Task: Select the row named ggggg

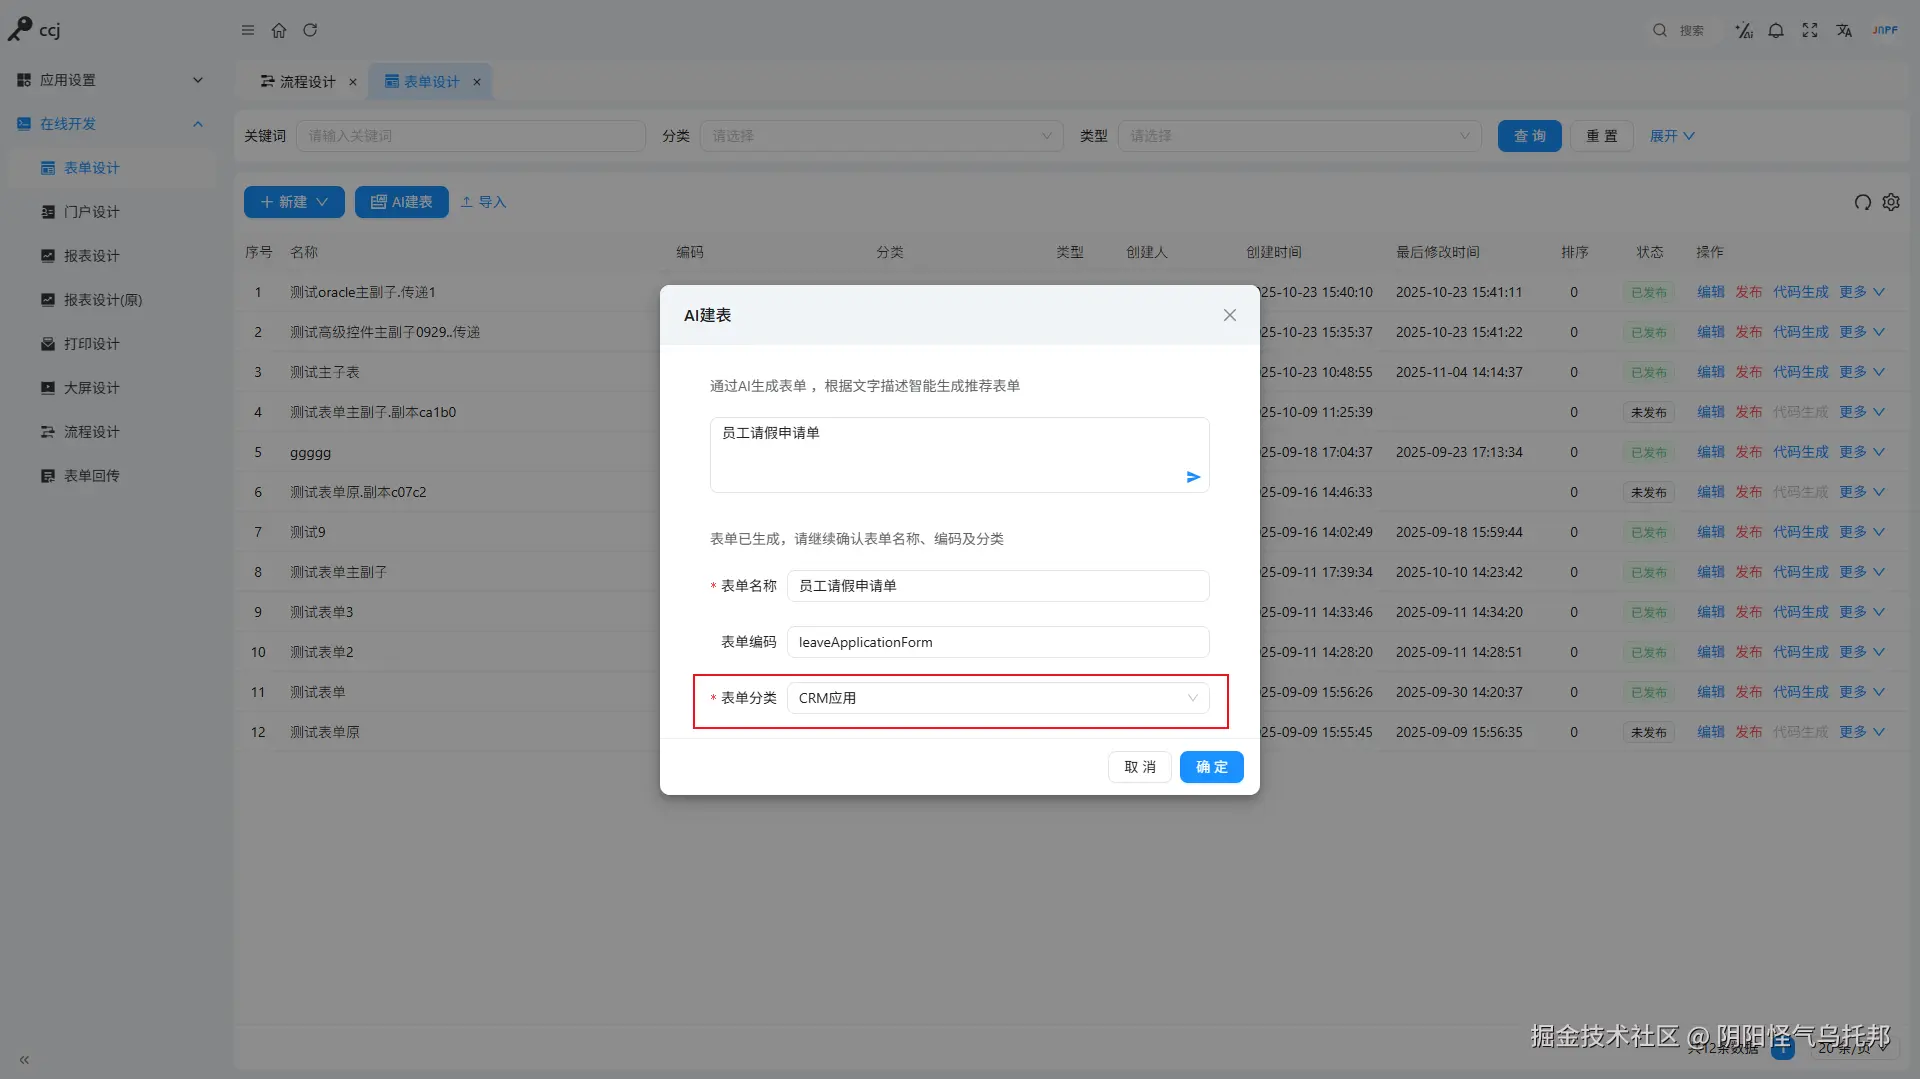Action: (x=1071, y=452)
